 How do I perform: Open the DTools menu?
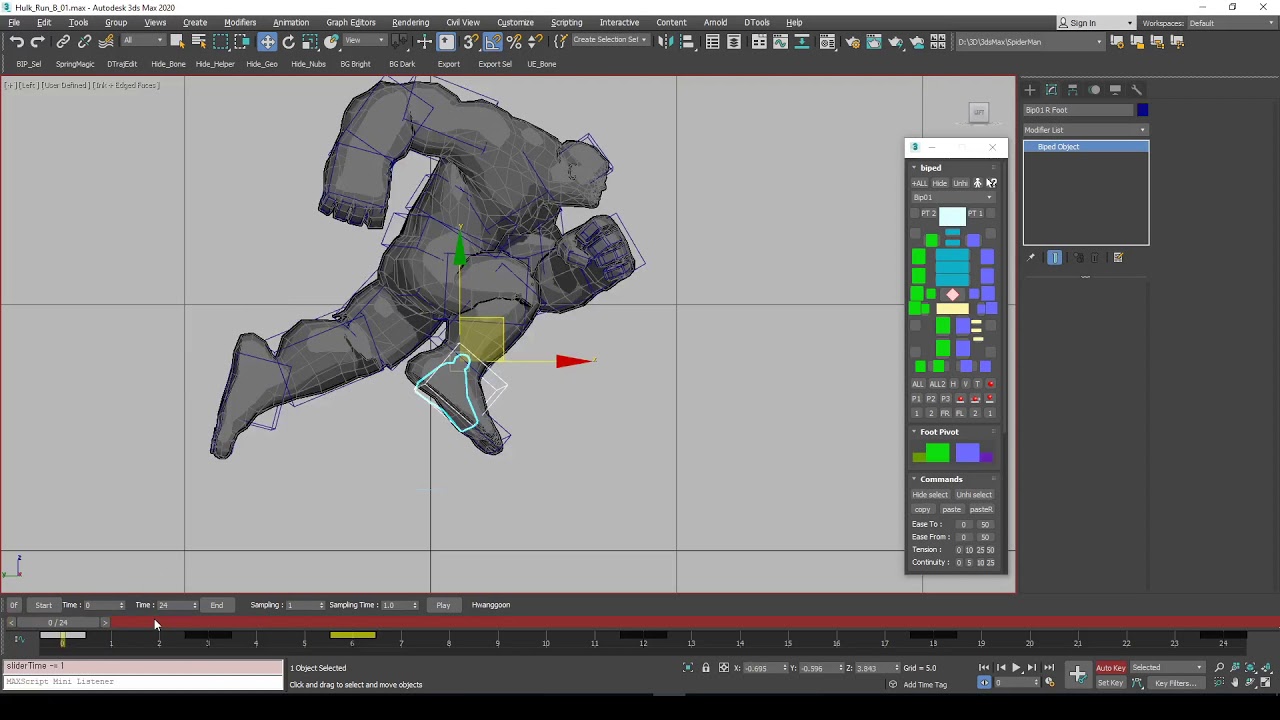coord(757,22)
